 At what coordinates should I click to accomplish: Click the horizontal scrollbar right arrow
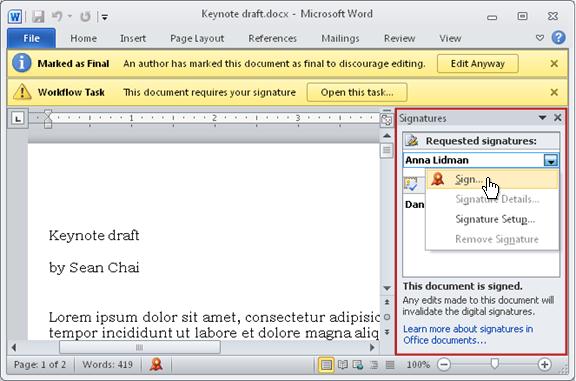(x=372, y=348)
